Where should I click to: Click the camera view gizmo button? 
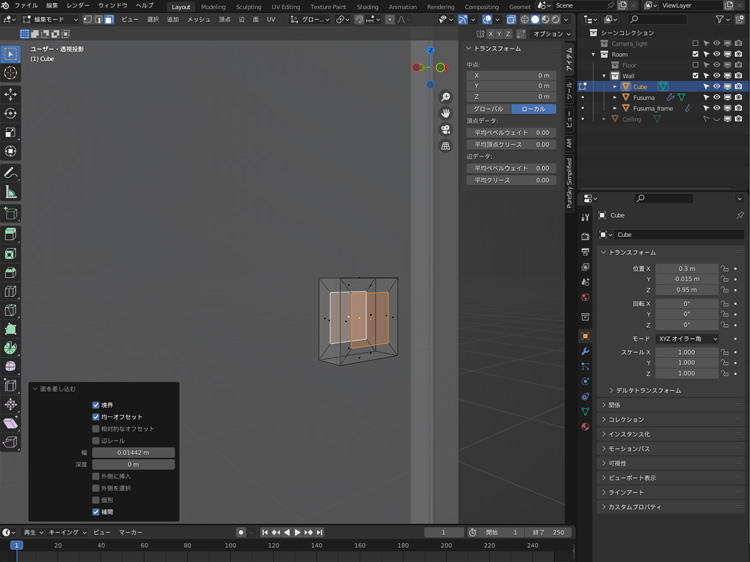[445, 129]
